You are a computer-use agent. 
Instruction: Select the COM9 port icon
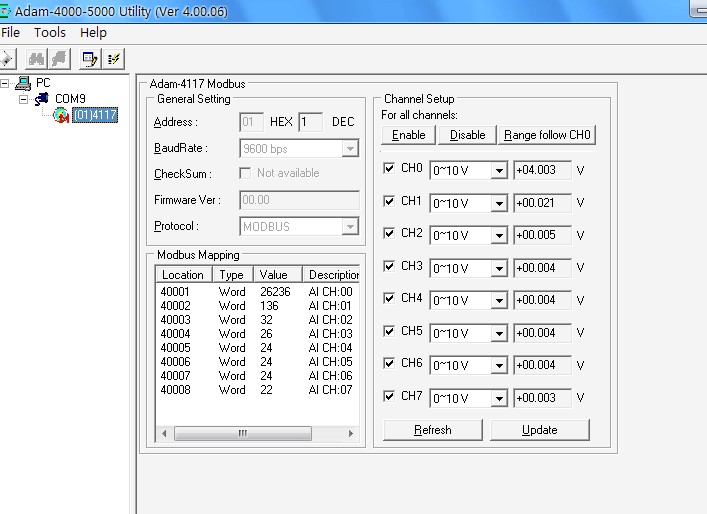click(x=43, y=99)
